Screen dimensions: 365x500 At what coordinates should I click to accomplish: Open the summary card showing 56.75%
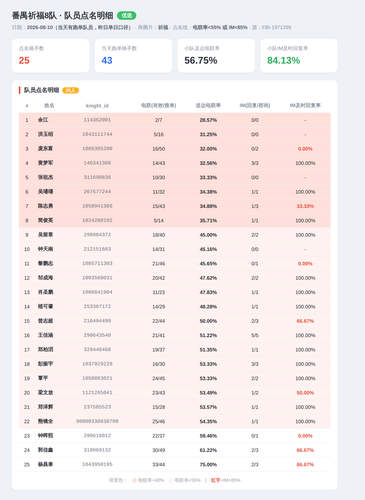coord(216,56)
